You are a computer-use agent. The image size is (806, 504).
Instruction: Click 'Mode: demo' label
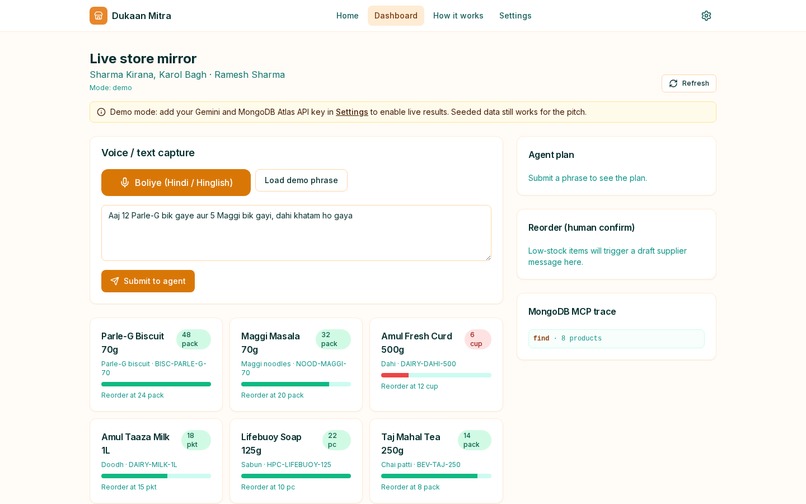coord(111,88)
